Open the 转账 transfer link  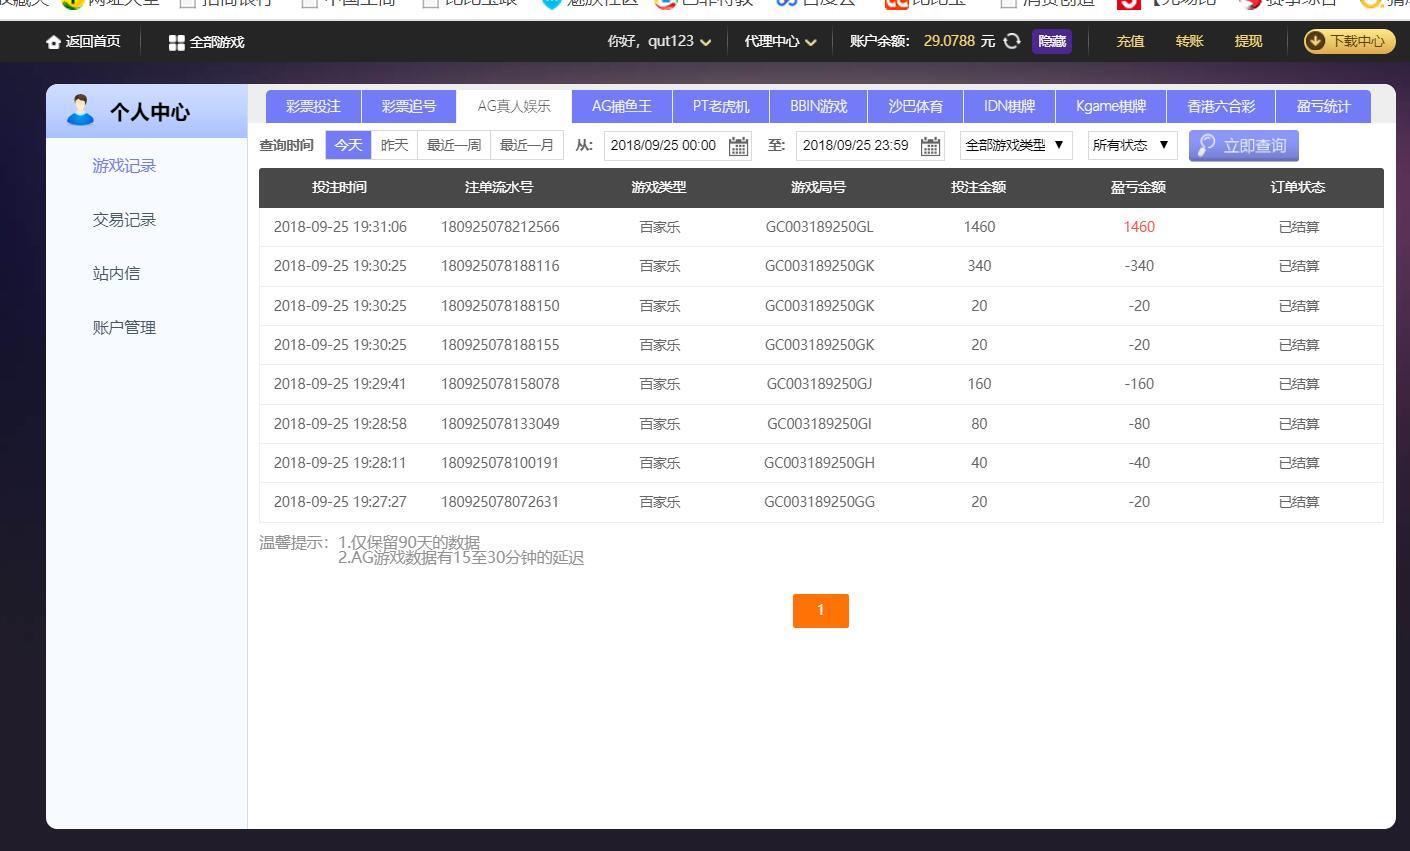tap(1189, 41)
